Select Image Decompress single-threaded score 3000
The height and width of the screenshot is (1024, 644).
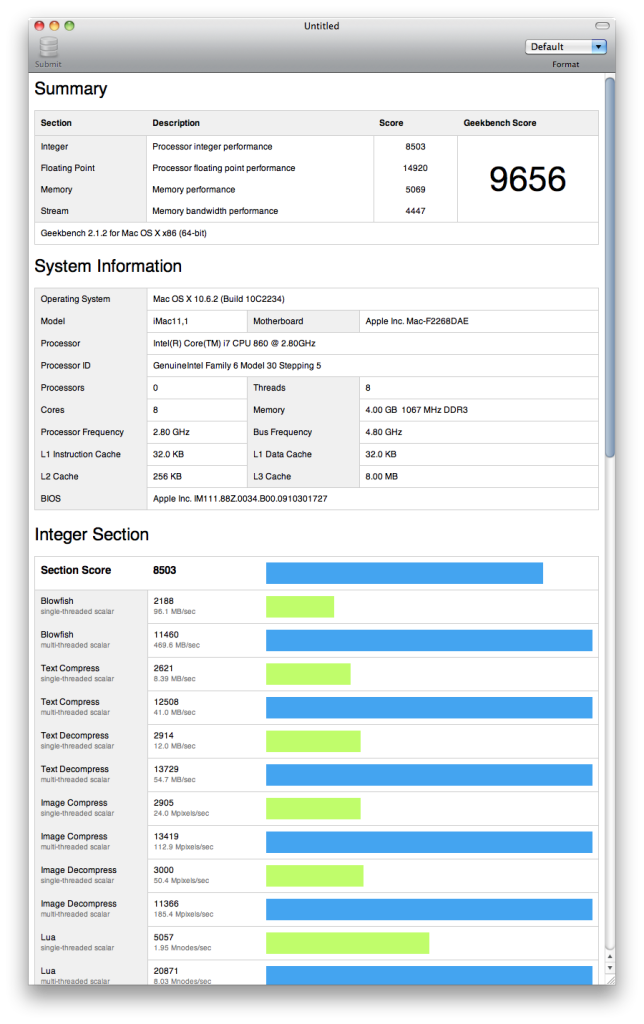pos(163,870)
